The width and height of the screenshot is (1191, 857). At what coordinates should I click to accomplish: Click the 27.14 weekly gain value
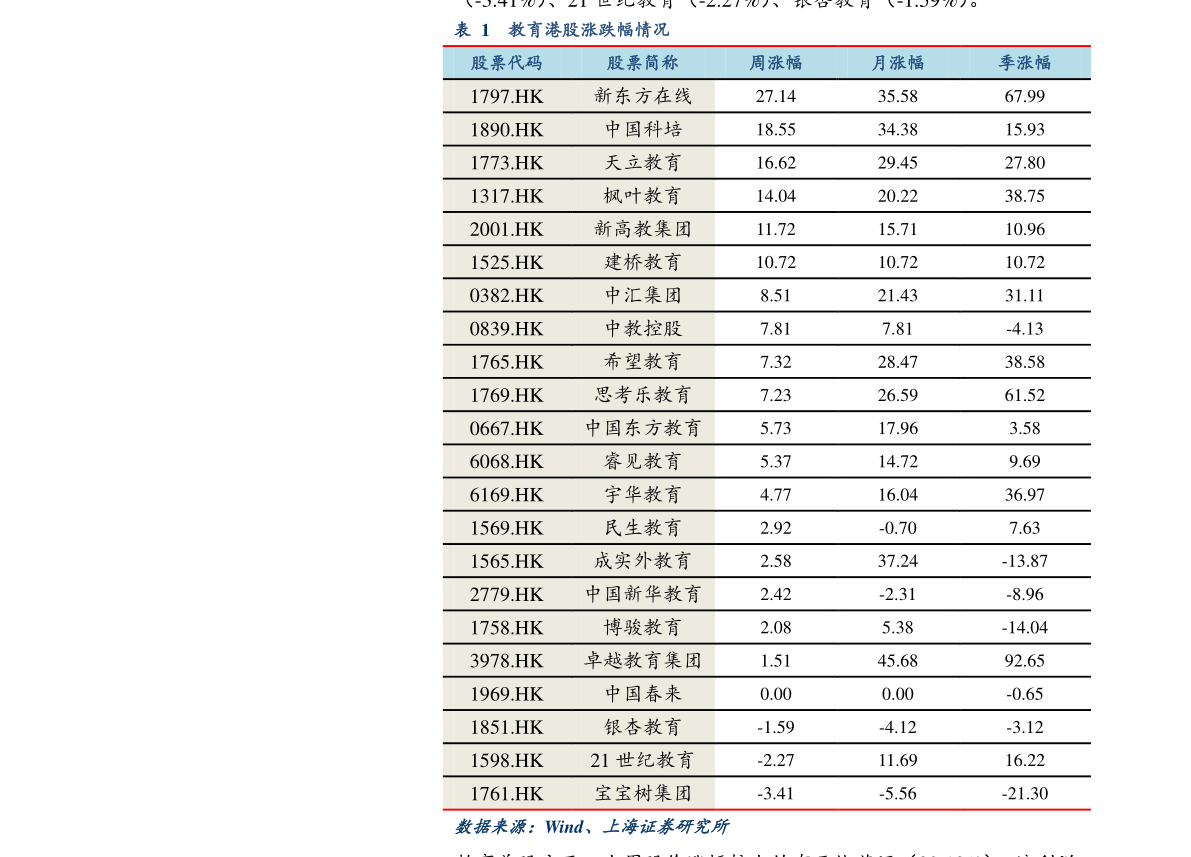click(775, 96)
